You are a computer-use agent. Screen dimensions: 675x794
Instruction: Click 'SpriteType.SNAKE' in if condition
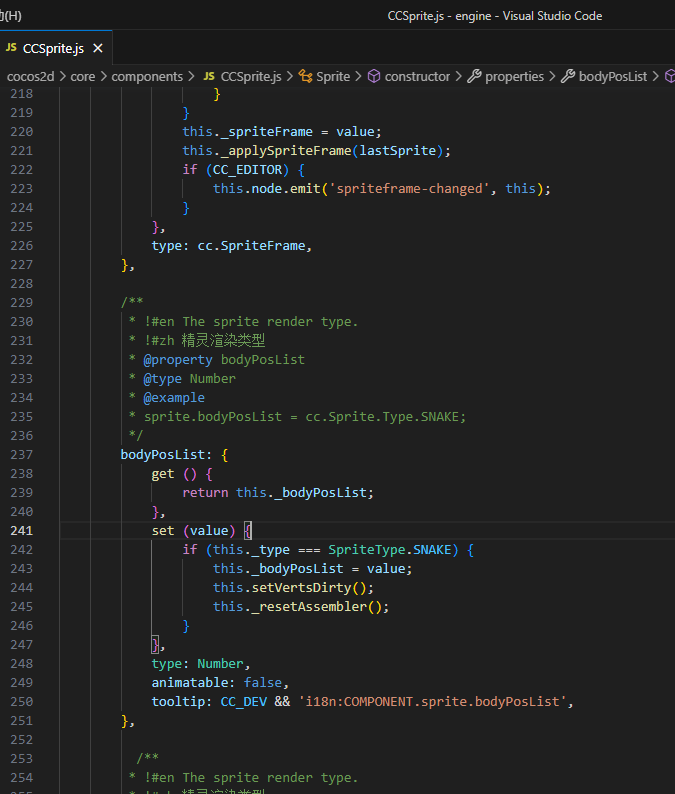[389, 550]
